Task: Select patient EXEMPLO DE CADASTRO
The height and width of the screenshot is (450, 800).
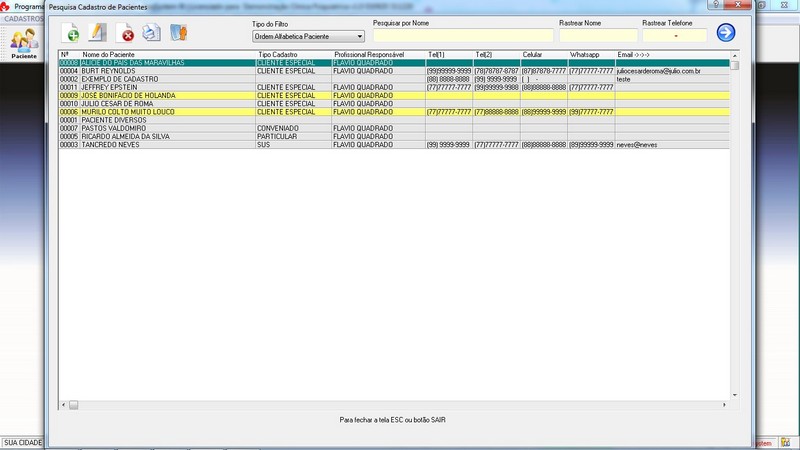Action: pyautogui.click(x=394, y=79)
